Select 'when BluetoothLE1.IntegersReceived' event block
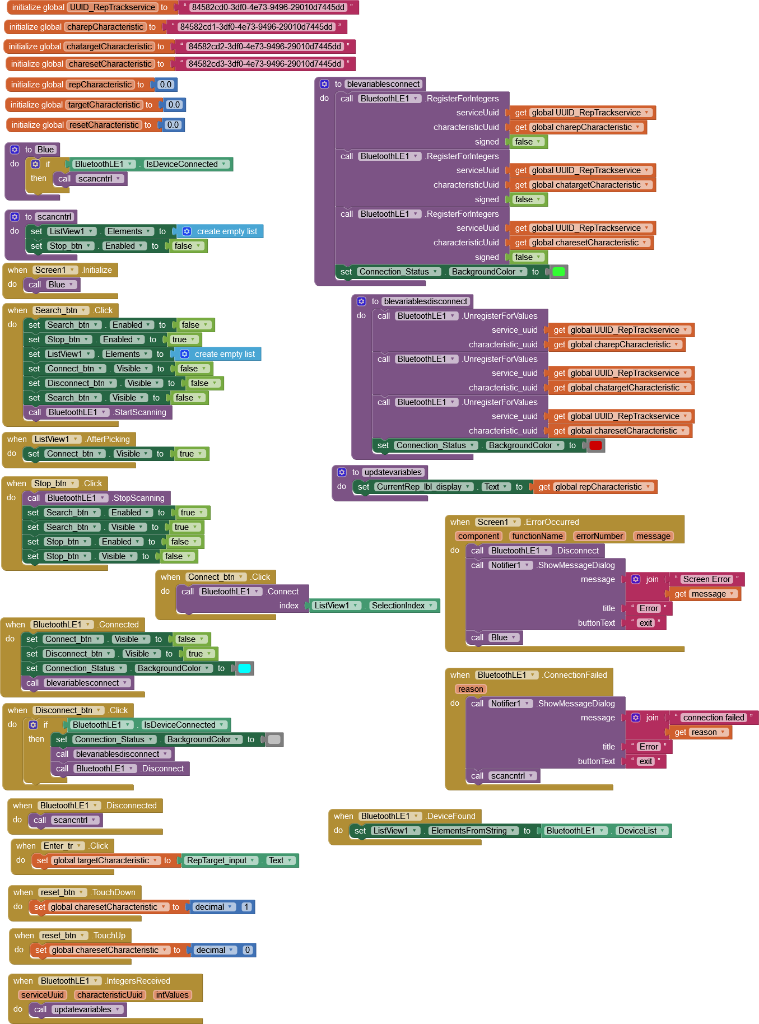Image resolution: width=759 pixels, height=1024 pixels. tap(23, 981)
